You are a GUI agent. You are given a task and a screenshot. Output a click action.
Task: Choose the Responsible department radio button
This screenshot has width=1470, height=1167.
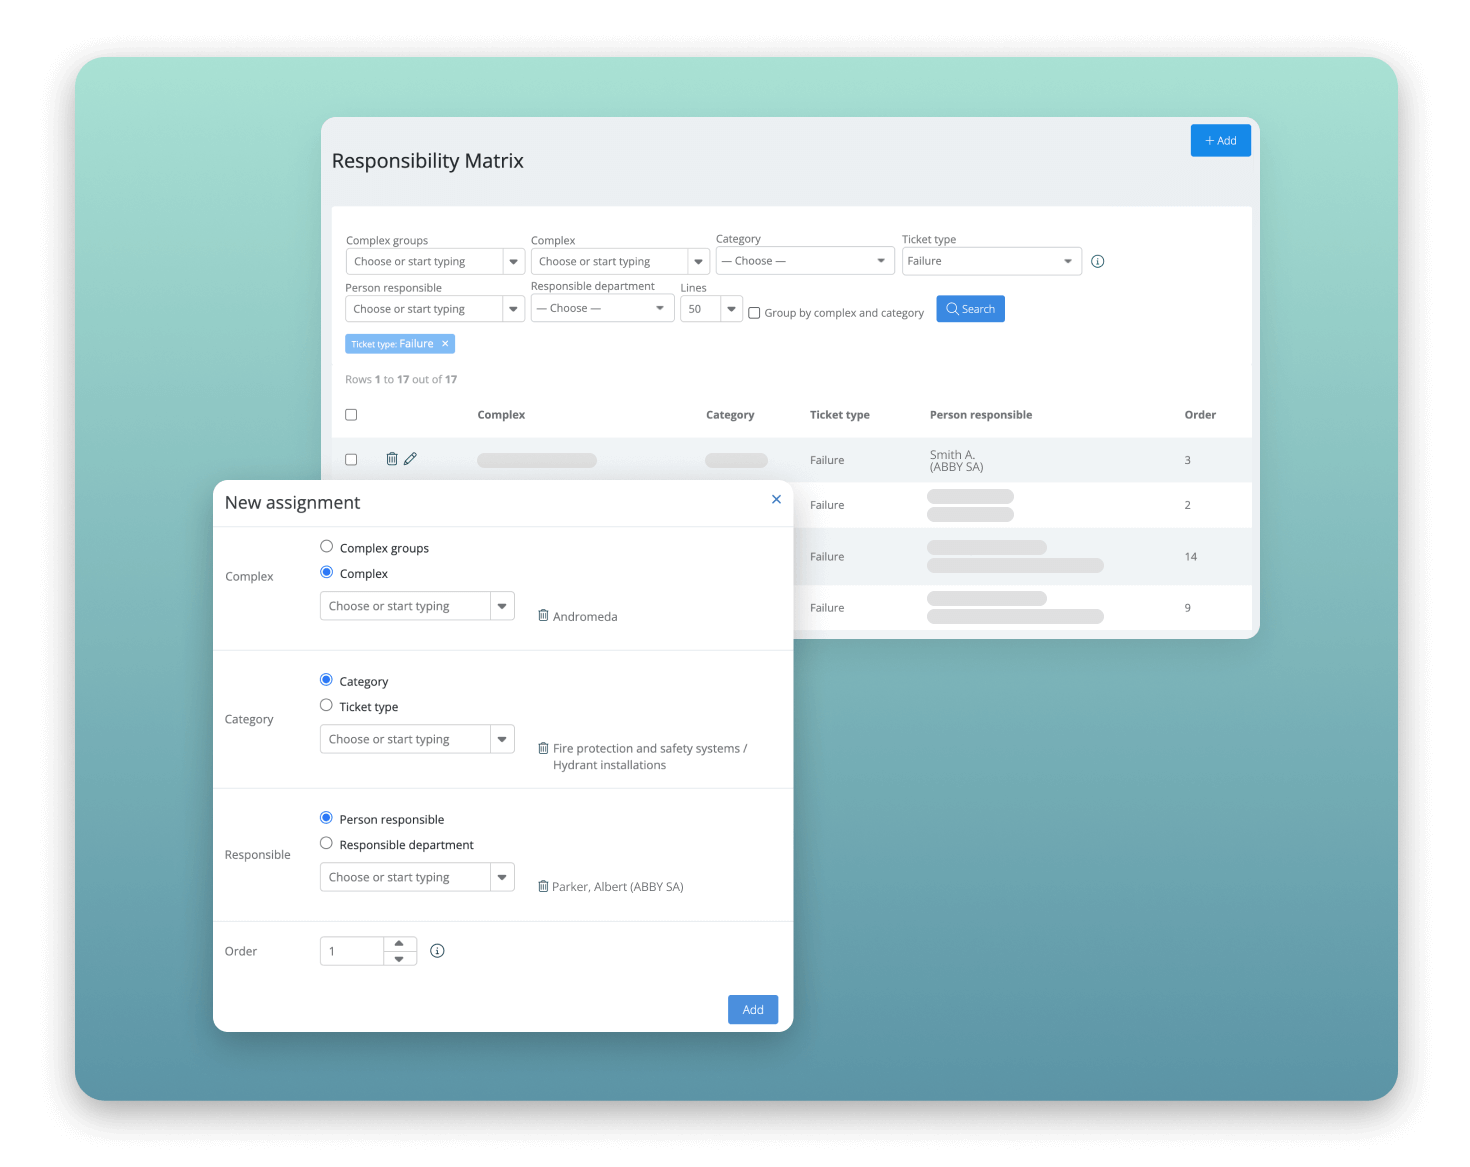[x=326, y=844]
